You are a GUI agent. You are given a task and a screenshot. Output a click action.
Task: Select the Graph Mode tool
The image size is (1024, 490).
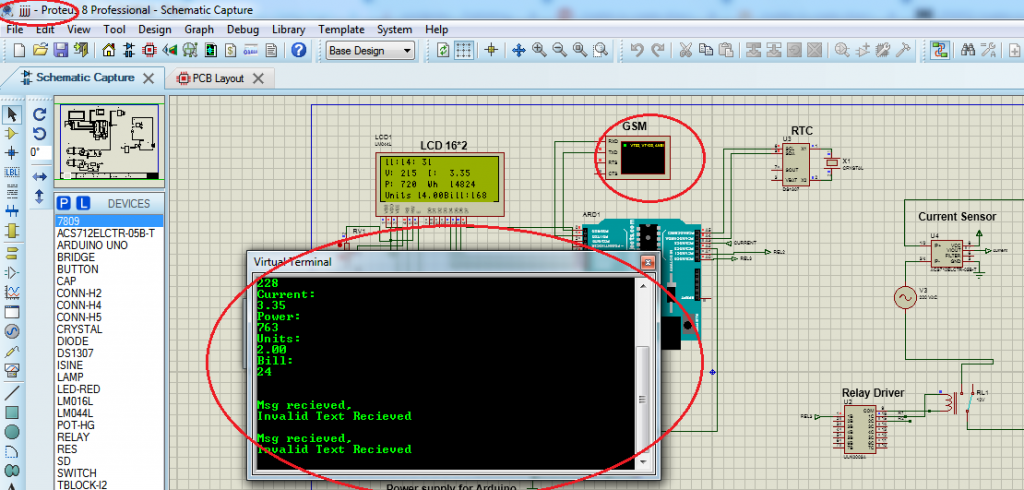click(11, 291)
